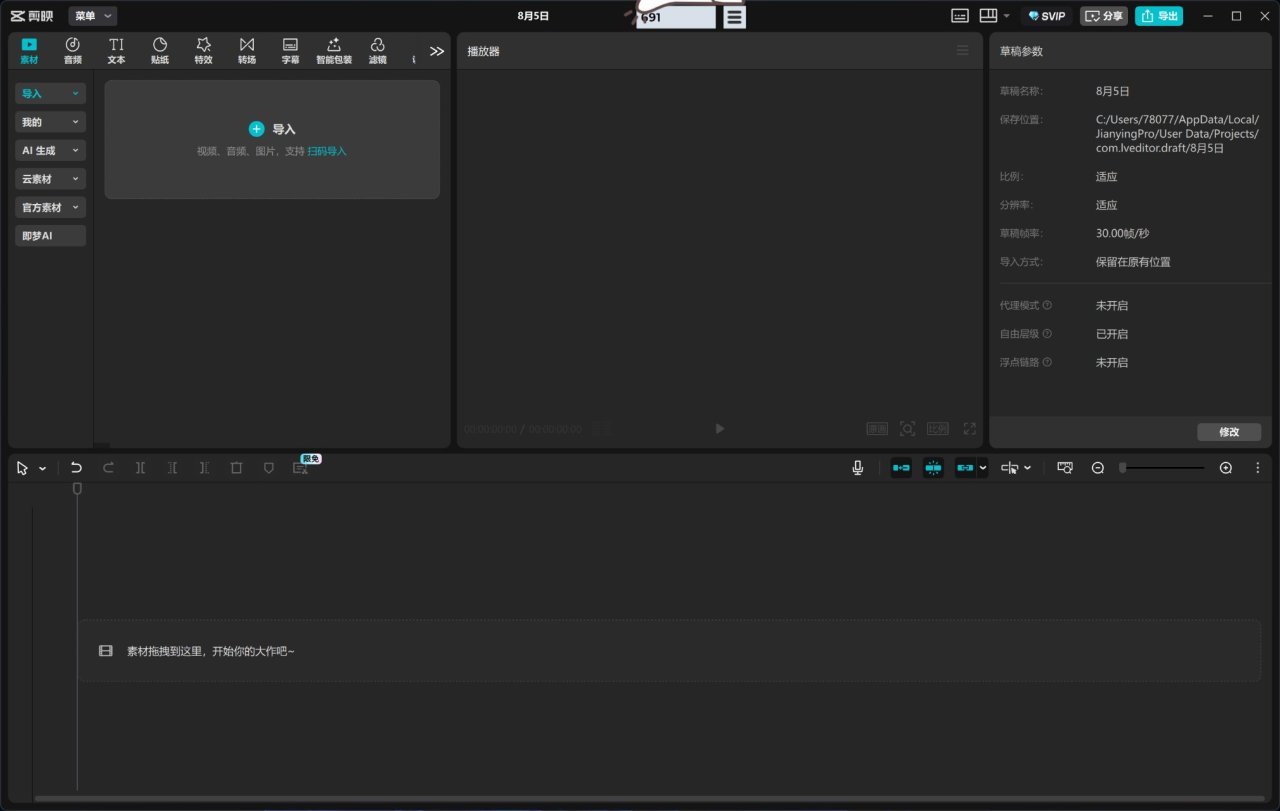The image size is (1280, 811).
Task: Zoom out the timeline with minus
Action: click(1098, 468)
